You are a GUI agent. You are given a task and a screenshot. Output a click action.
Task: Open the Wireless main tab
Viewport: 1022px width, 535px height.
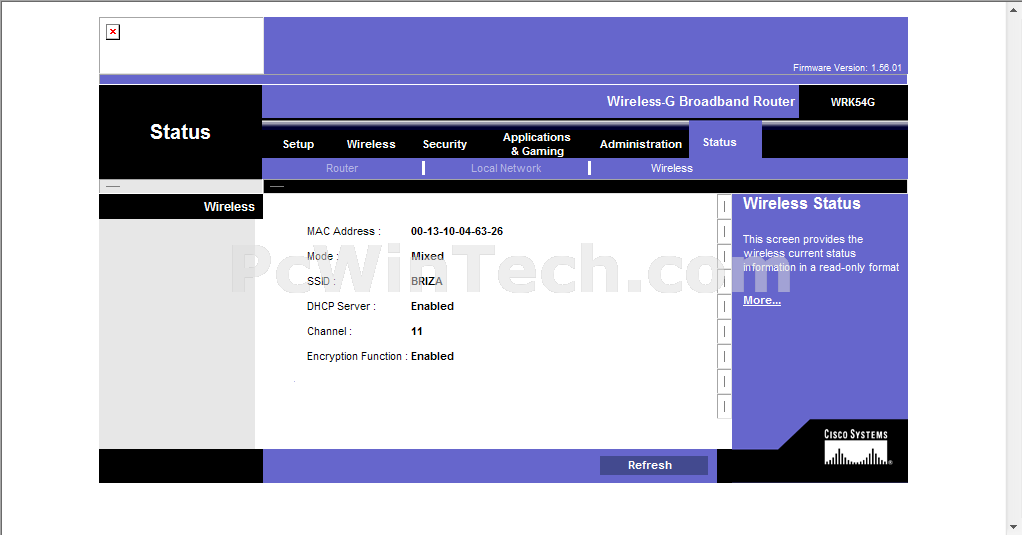(371, 144)
